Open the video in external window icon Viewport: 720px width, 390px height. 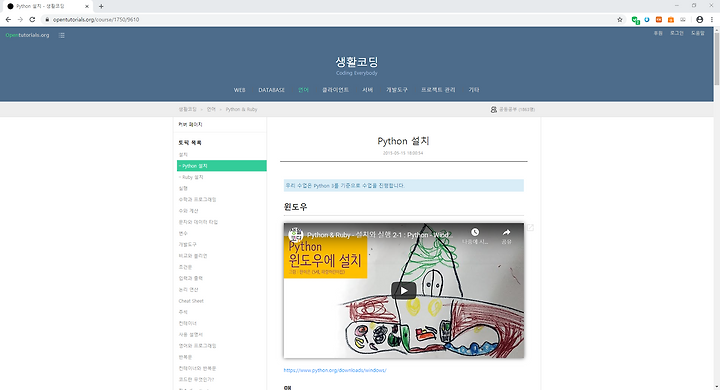[x=530, y=227]
